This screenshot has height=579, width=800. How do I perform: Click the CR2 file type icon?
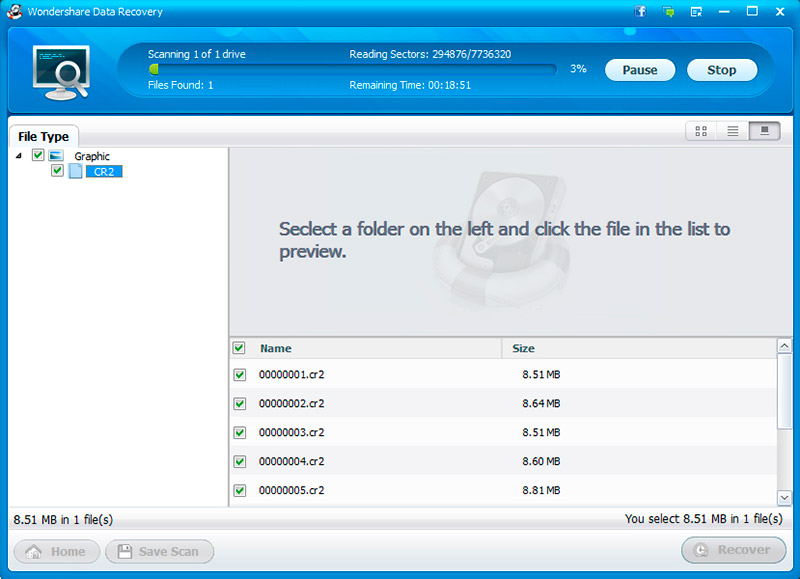(75, 172)
